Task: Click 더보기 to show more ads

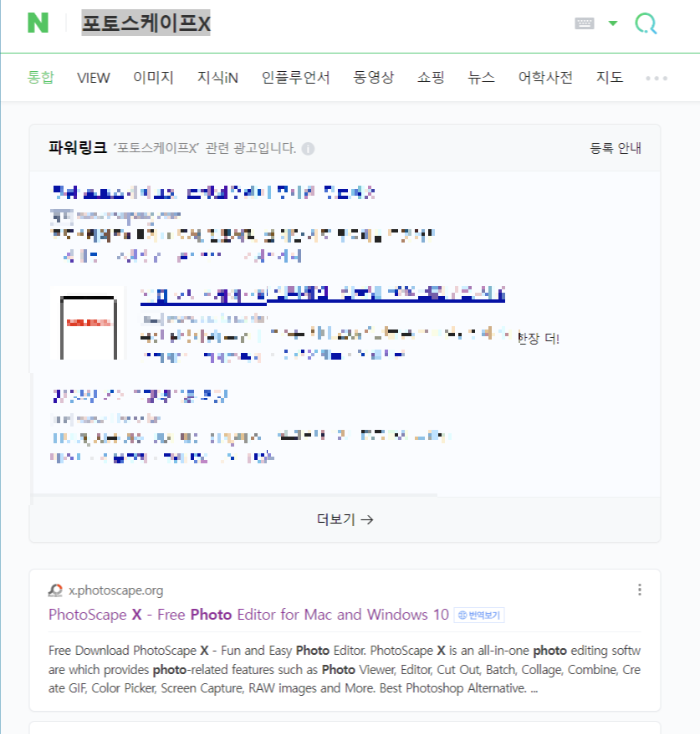Action: pos(345,519)
